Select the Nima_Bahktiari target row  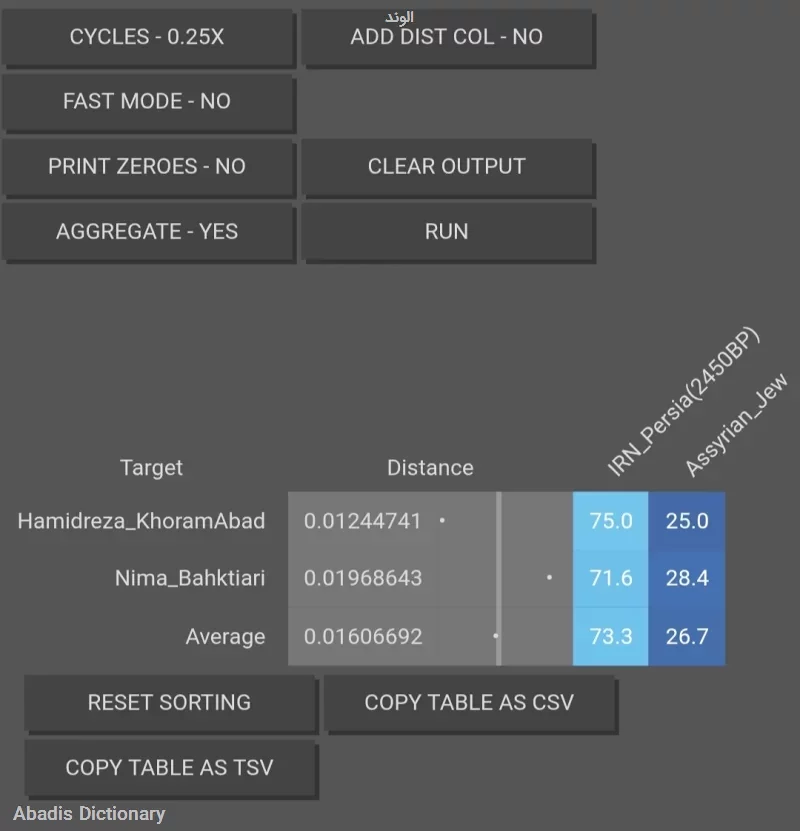point(190,578)
